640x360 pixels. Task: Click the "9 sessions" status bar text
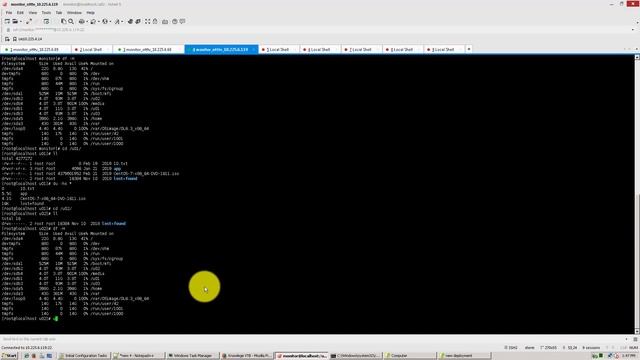(591, 348)
